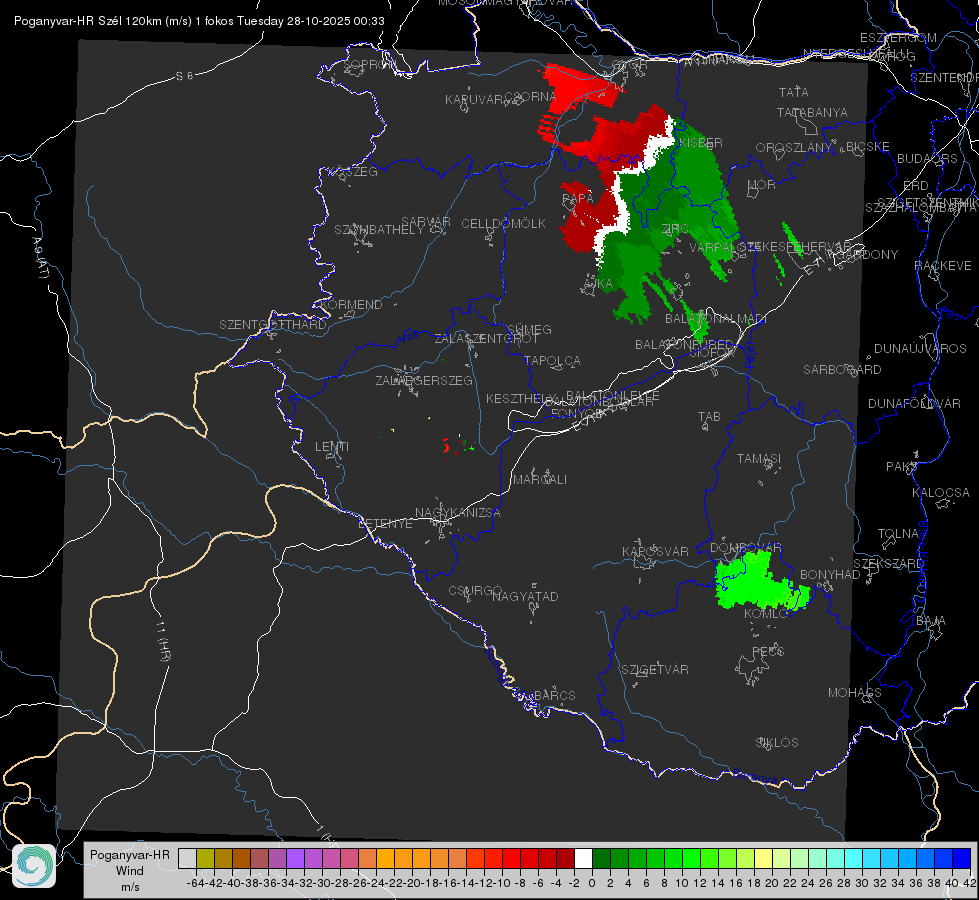Click the TATA city label
979x900 pixels.
[x=794, y=92]
